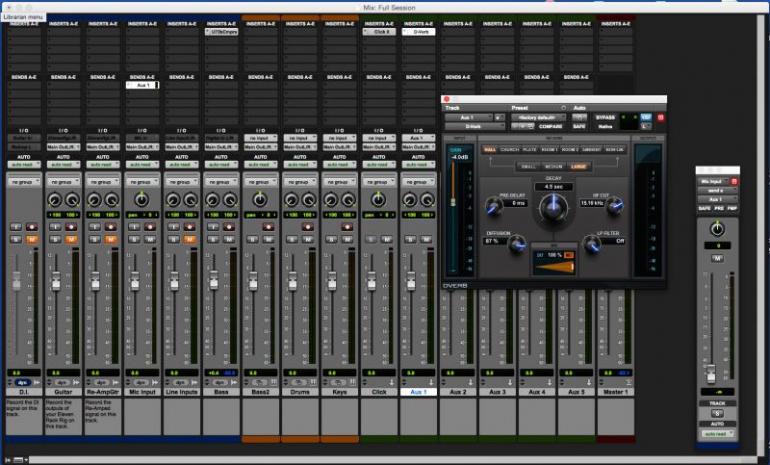Click the COMPARE button in D-Verb
The image size is (770, 465).
point(550,126)
